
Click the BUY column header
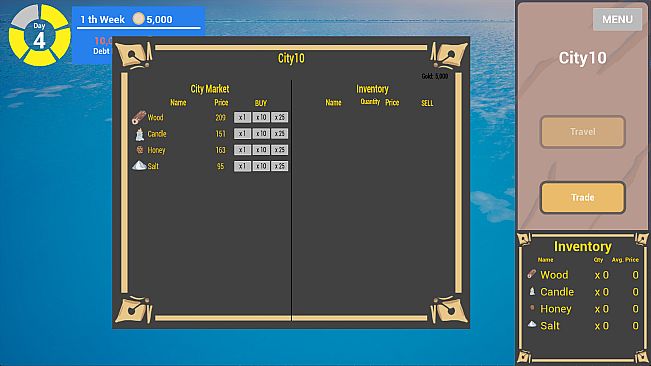[261, 103]
